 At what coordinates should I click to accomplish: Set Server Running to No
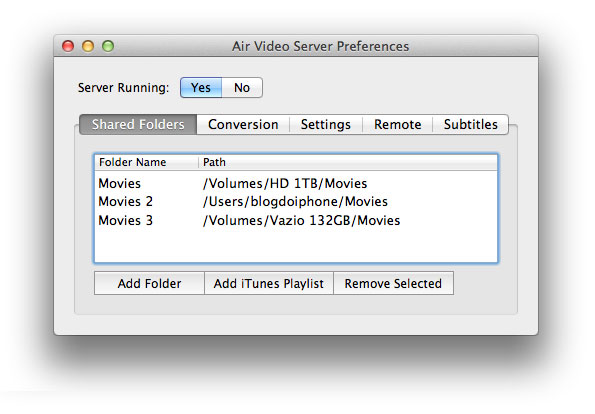(242, 88)
